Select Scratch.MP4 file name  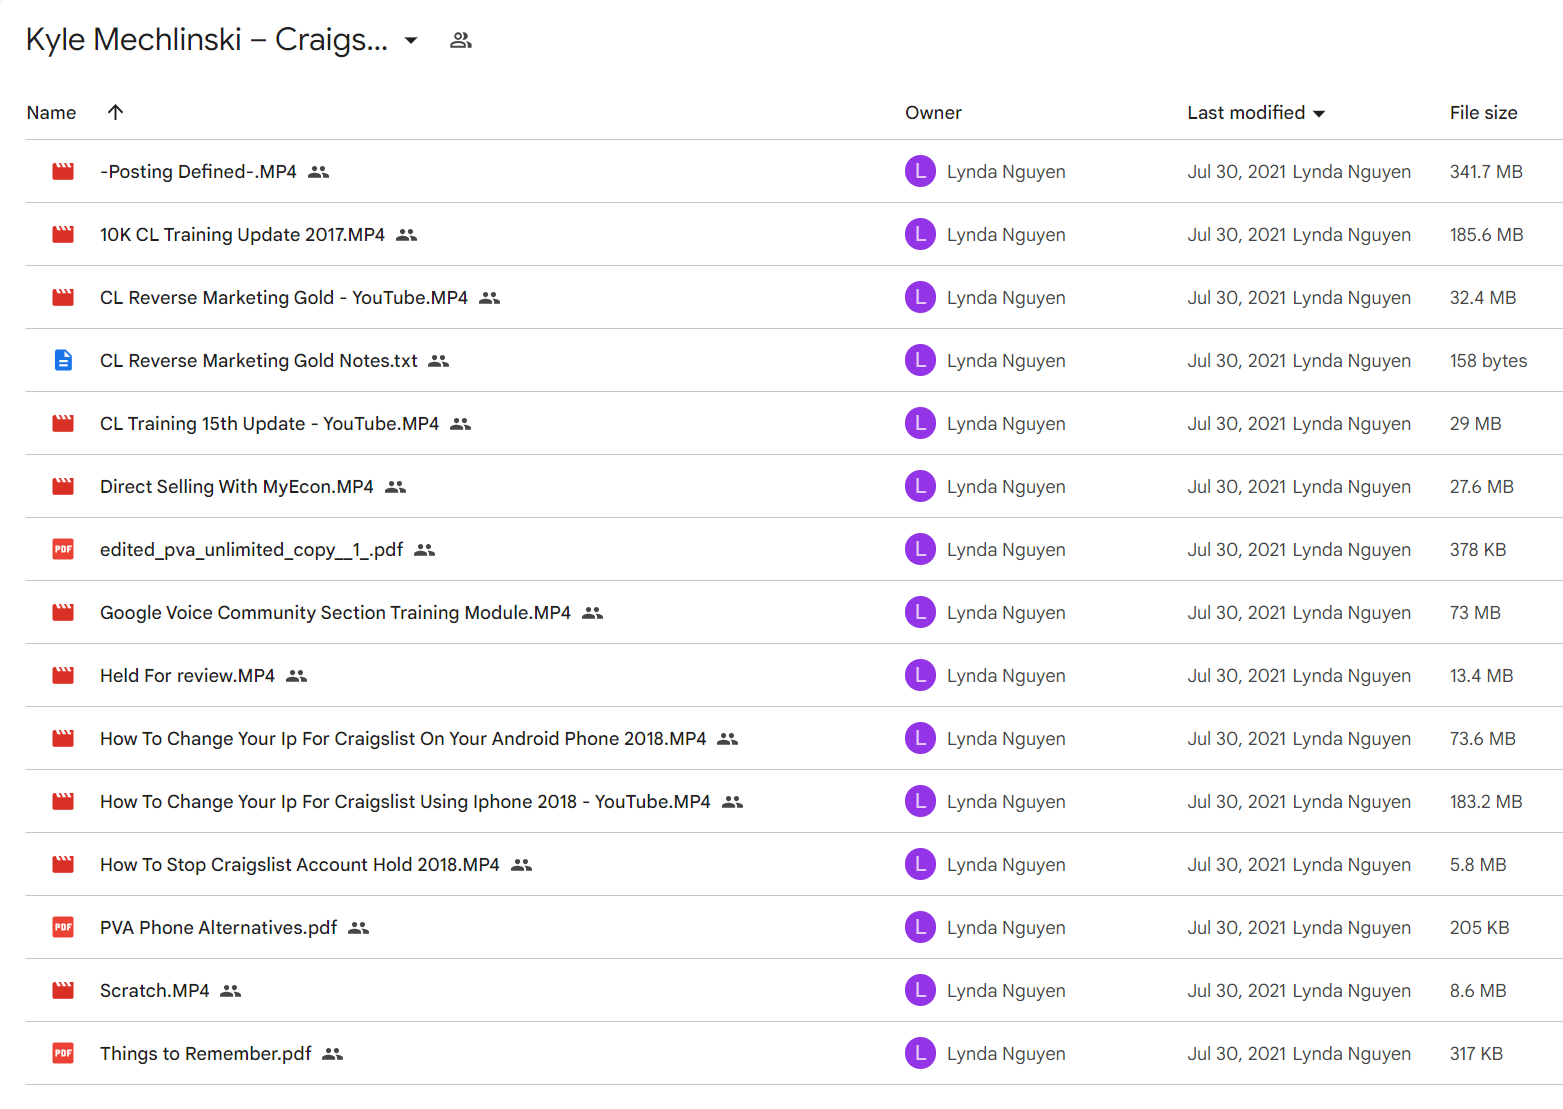point(155,991)
